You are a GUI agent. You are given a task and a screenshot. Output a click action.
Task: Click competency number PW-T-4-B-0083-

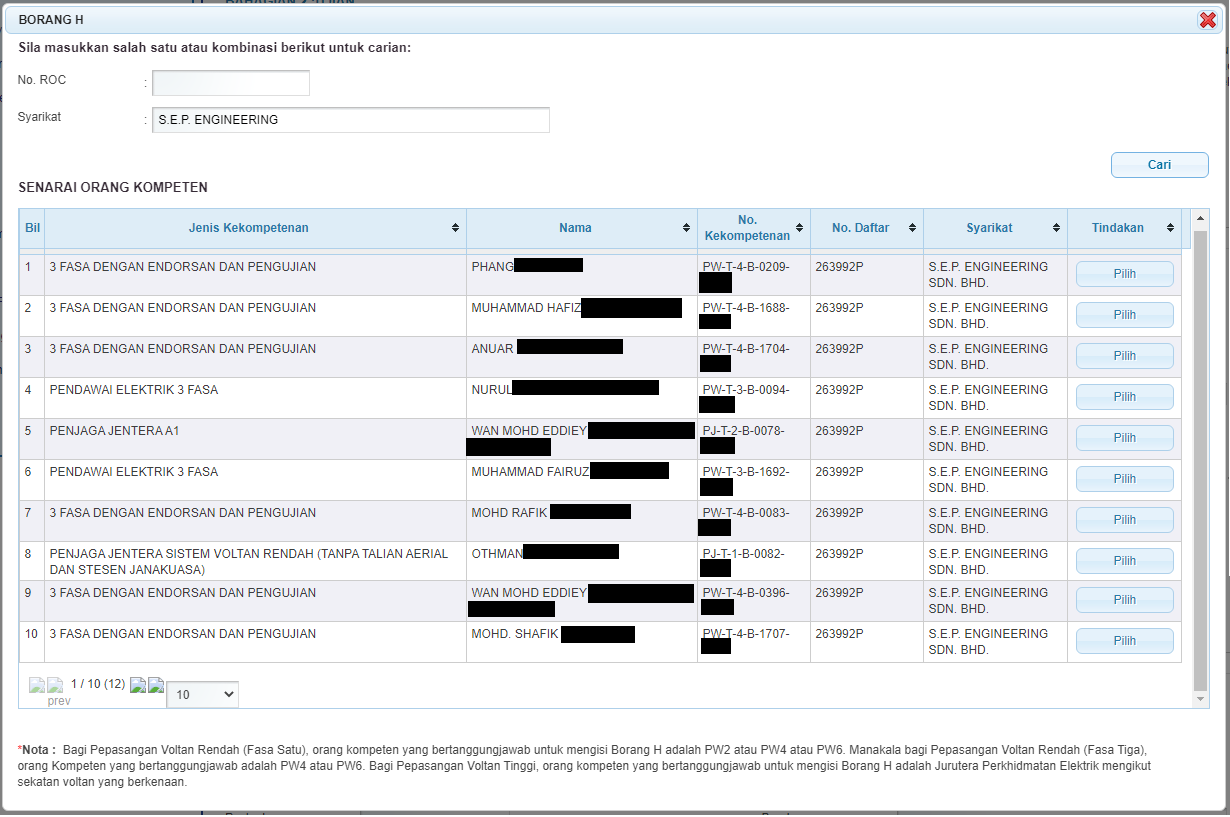coord(746,513)
